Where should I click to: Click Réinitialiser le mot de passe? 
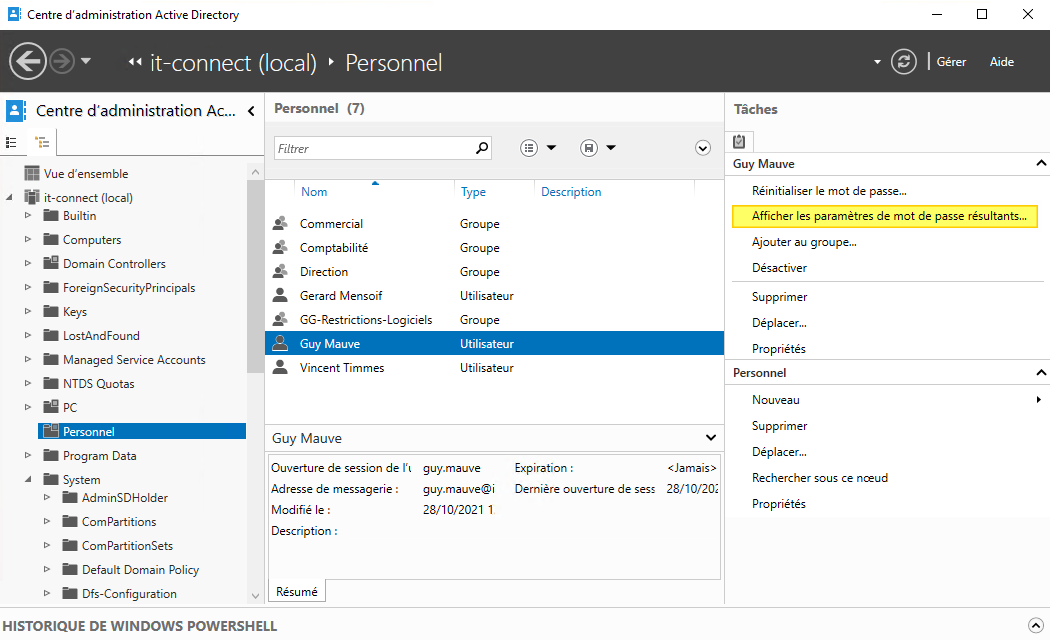(x=830, y=190)
